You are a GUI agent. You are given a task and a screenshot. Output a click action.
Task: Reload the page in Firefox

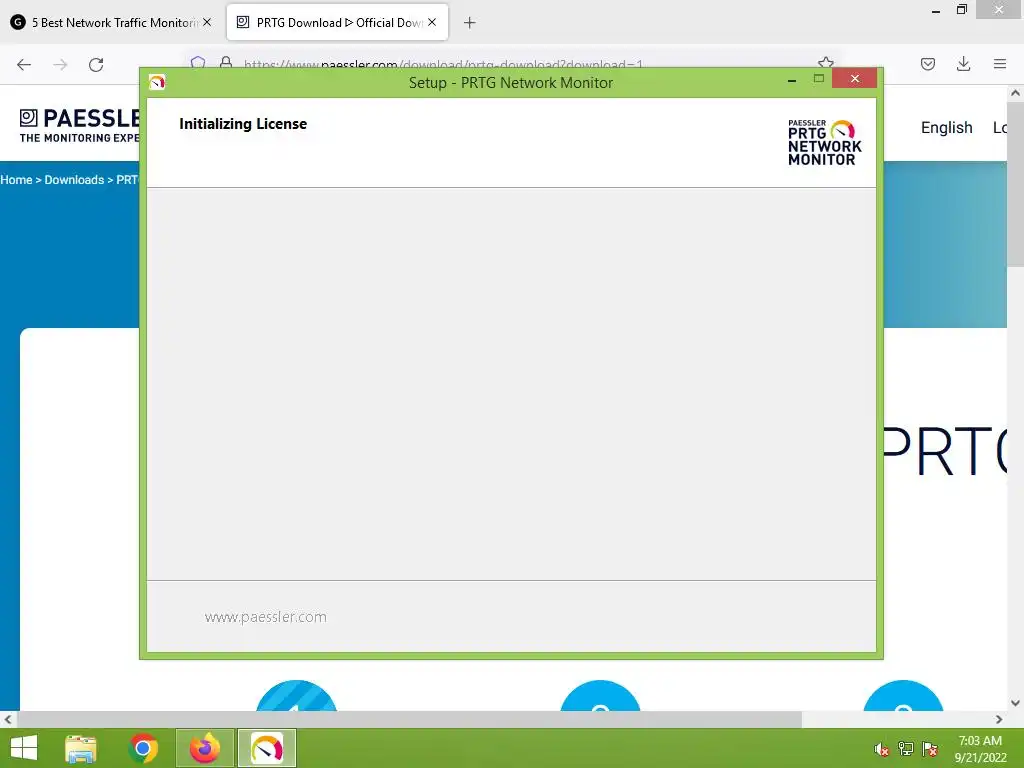click(x=96, y=65)
